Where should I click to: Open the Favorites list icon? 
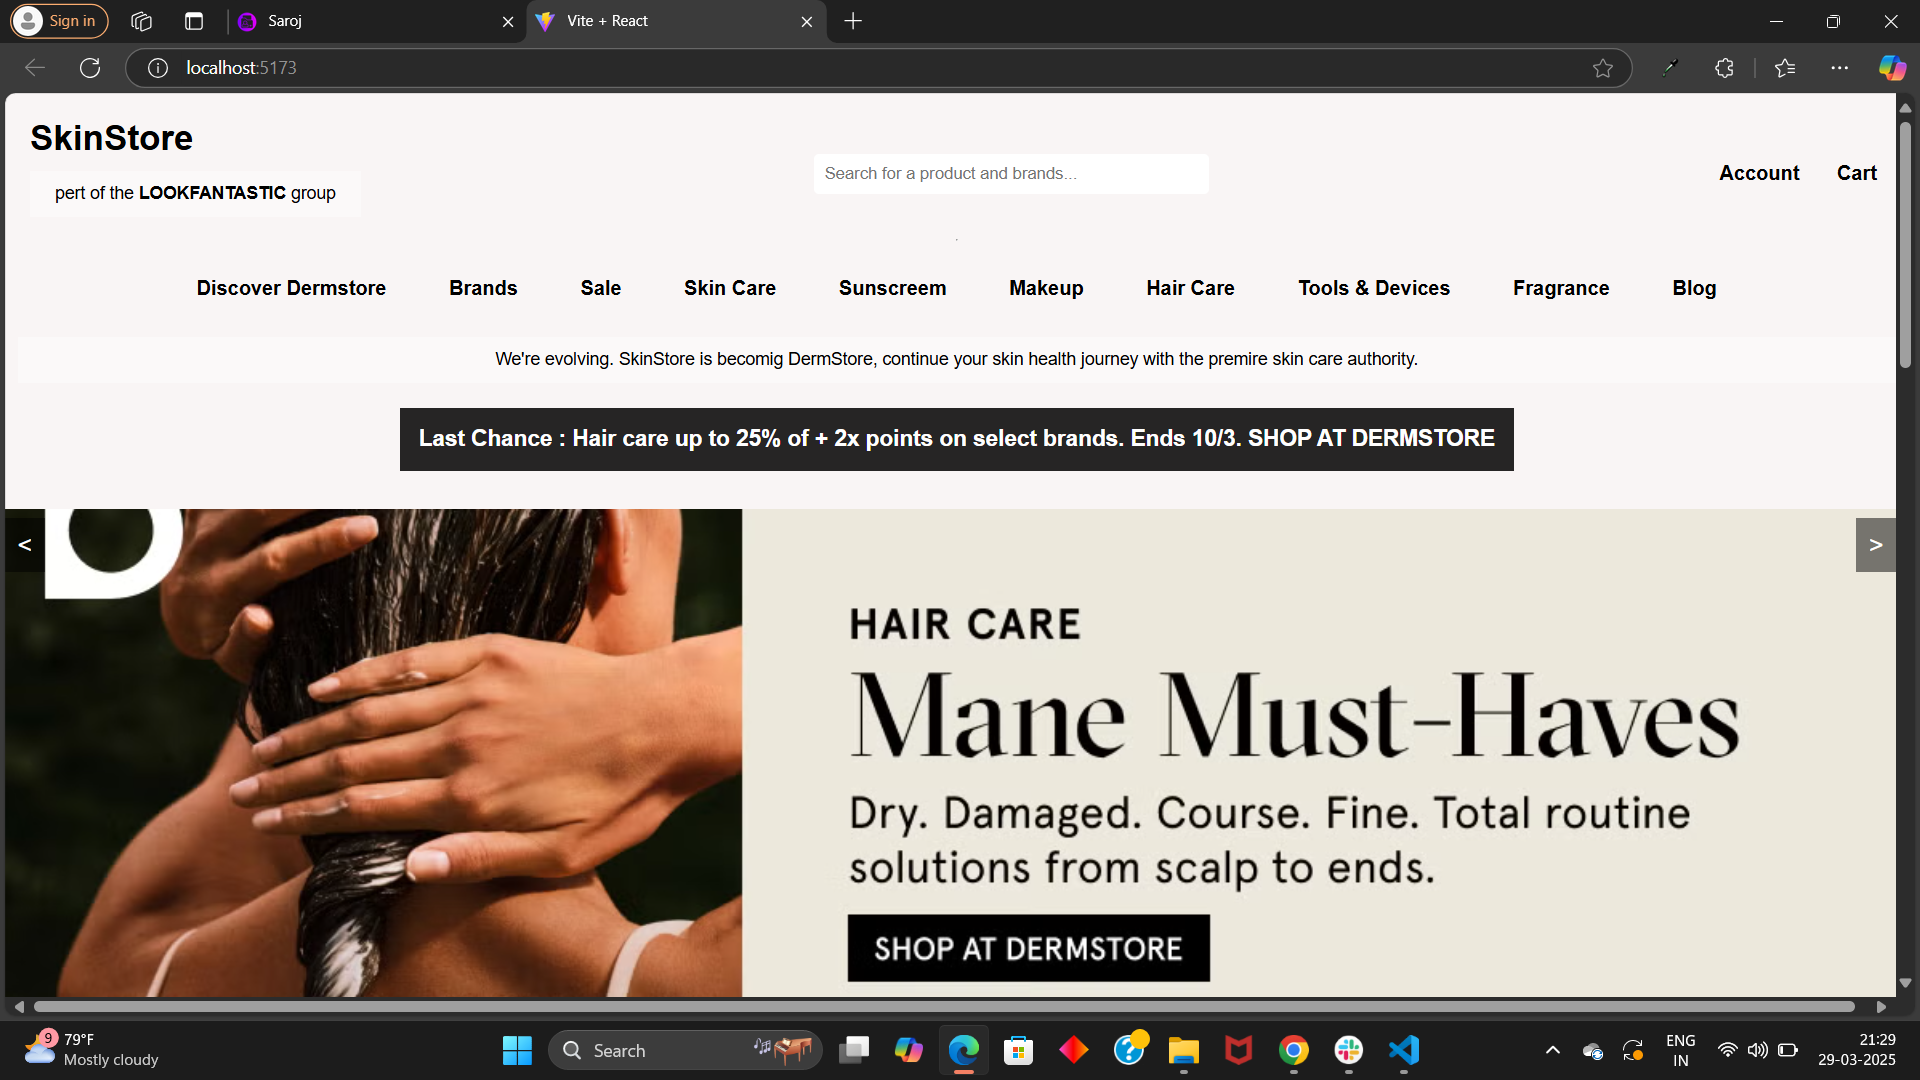click(1785, 68)
